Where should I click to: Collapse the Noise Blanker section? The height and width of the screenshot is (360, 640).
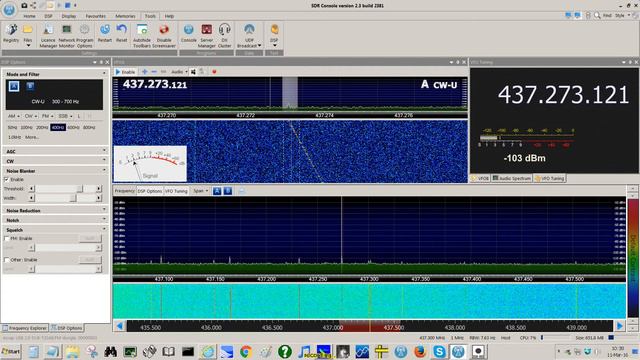tap(56, 171)
